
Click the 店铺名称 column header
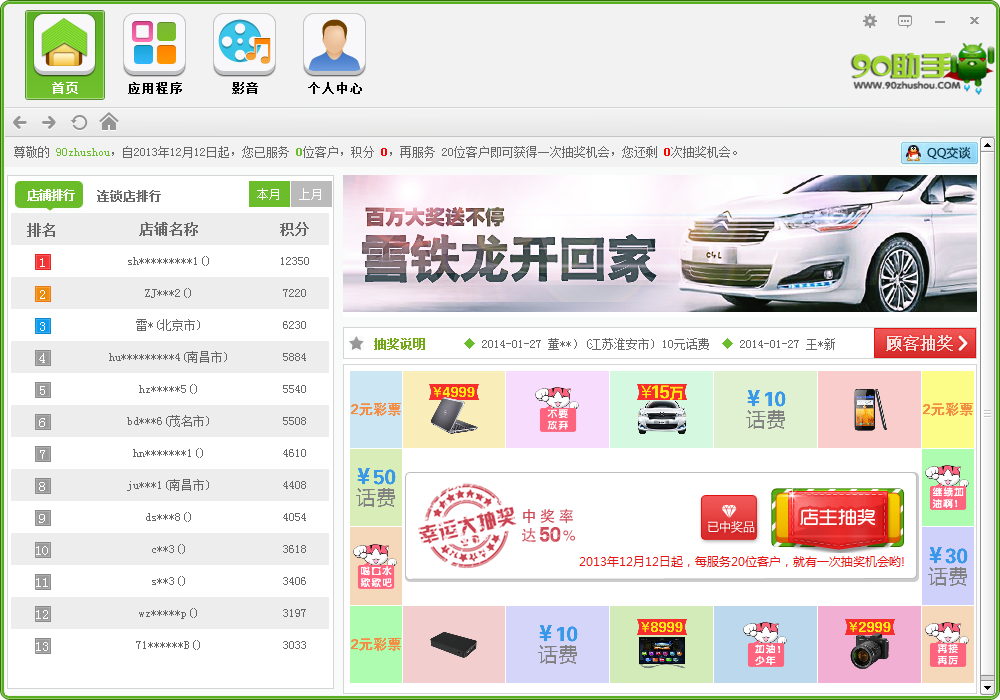pyautogui.click(x=168, y=230)
